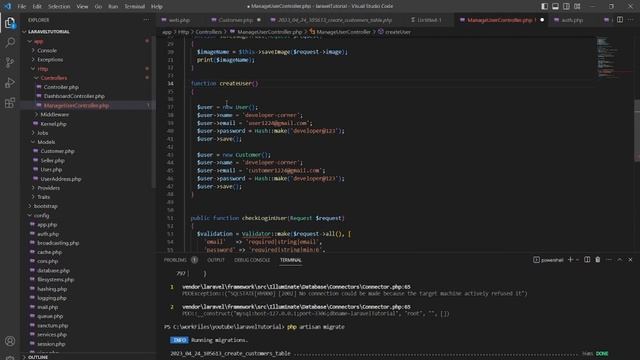Open the Debug Console tab
Viewport: 640px width, 360px height.
click(252, 260)
